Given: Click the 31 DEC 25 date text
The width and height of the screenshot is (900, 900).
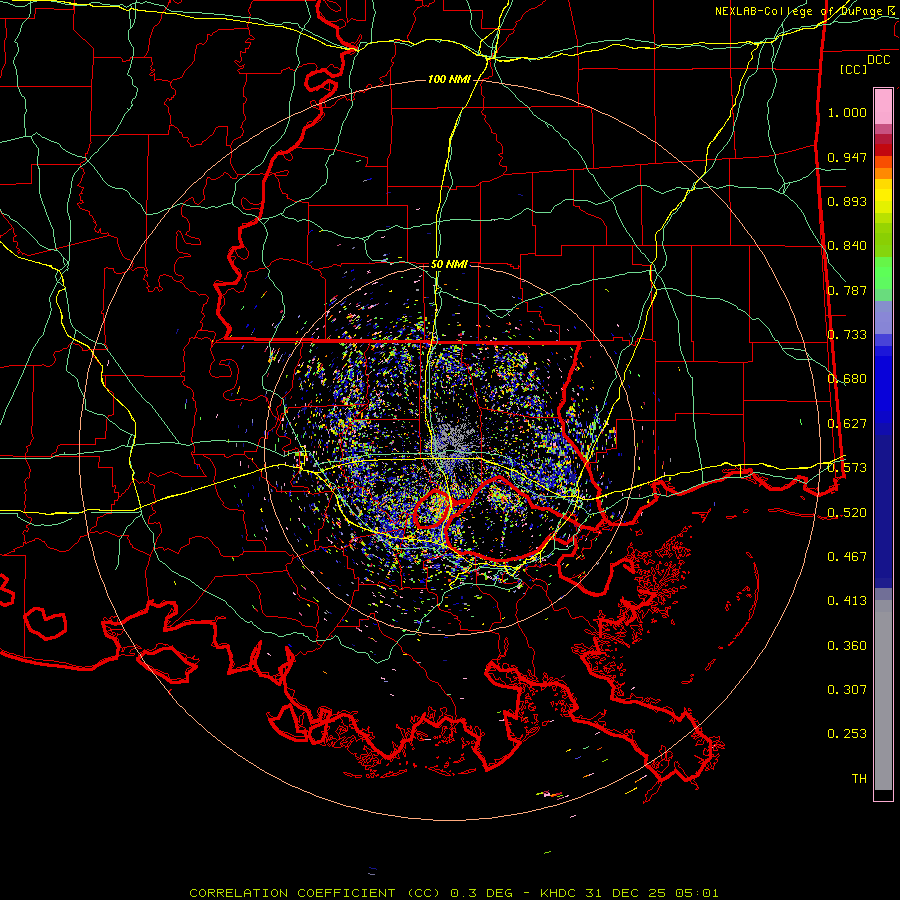Looking at the screenshot, I should (626, 893).
